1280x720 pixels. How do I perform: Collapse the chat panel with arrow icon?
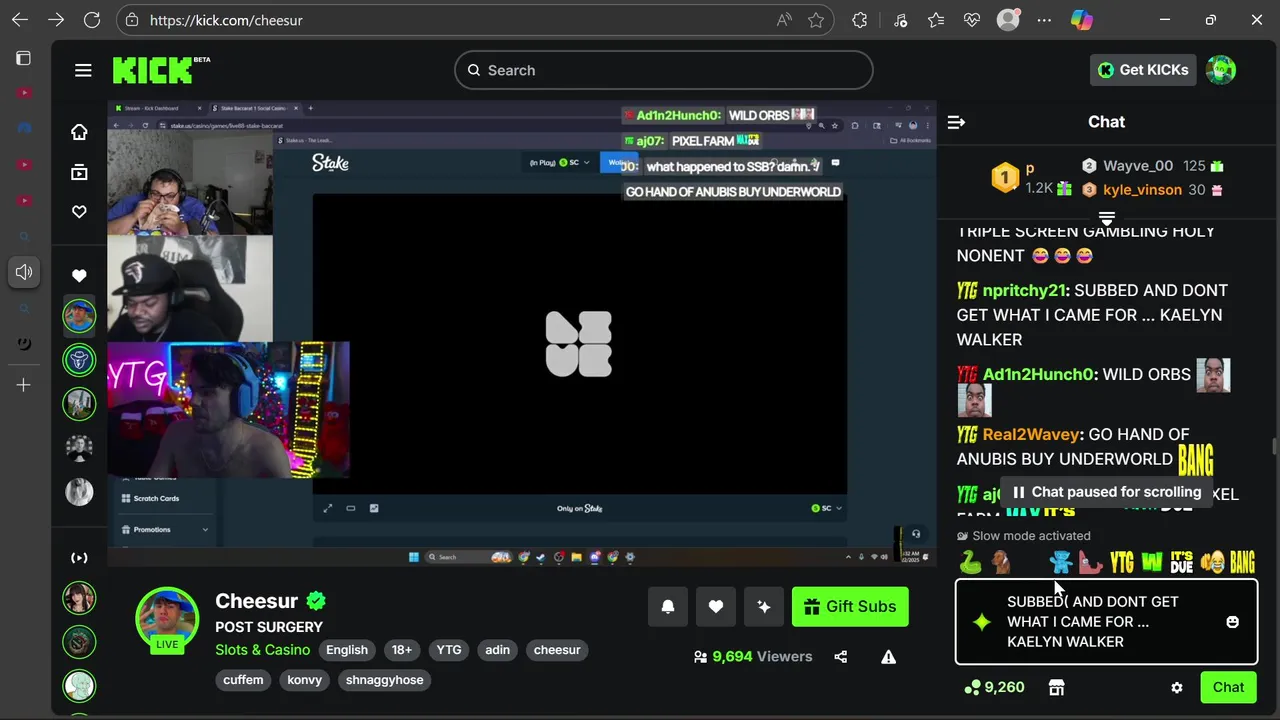[x=956, y=122]
